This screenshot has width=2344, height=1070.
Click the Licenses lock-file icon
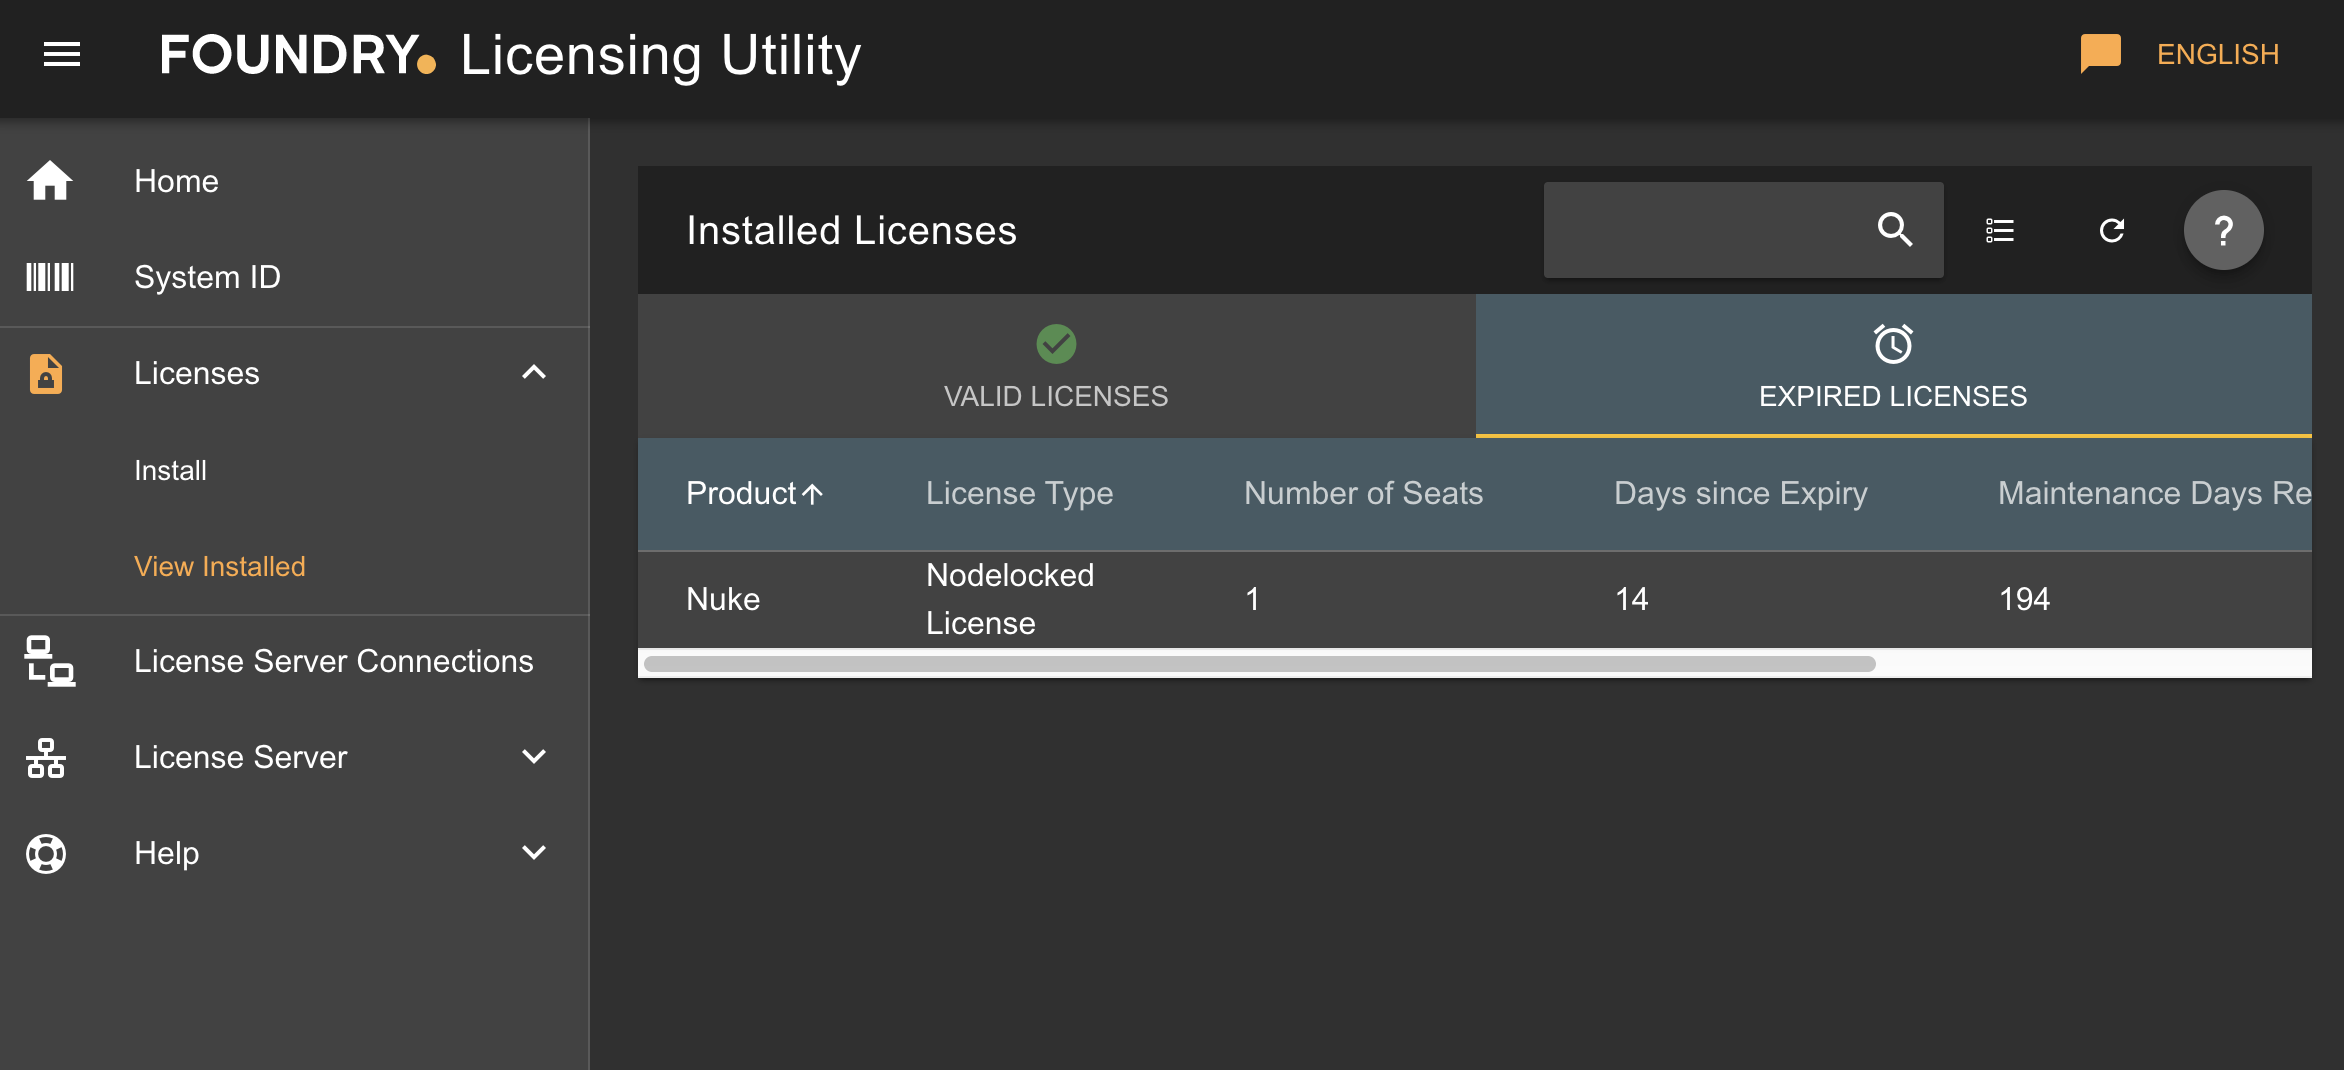coord(46,373)
